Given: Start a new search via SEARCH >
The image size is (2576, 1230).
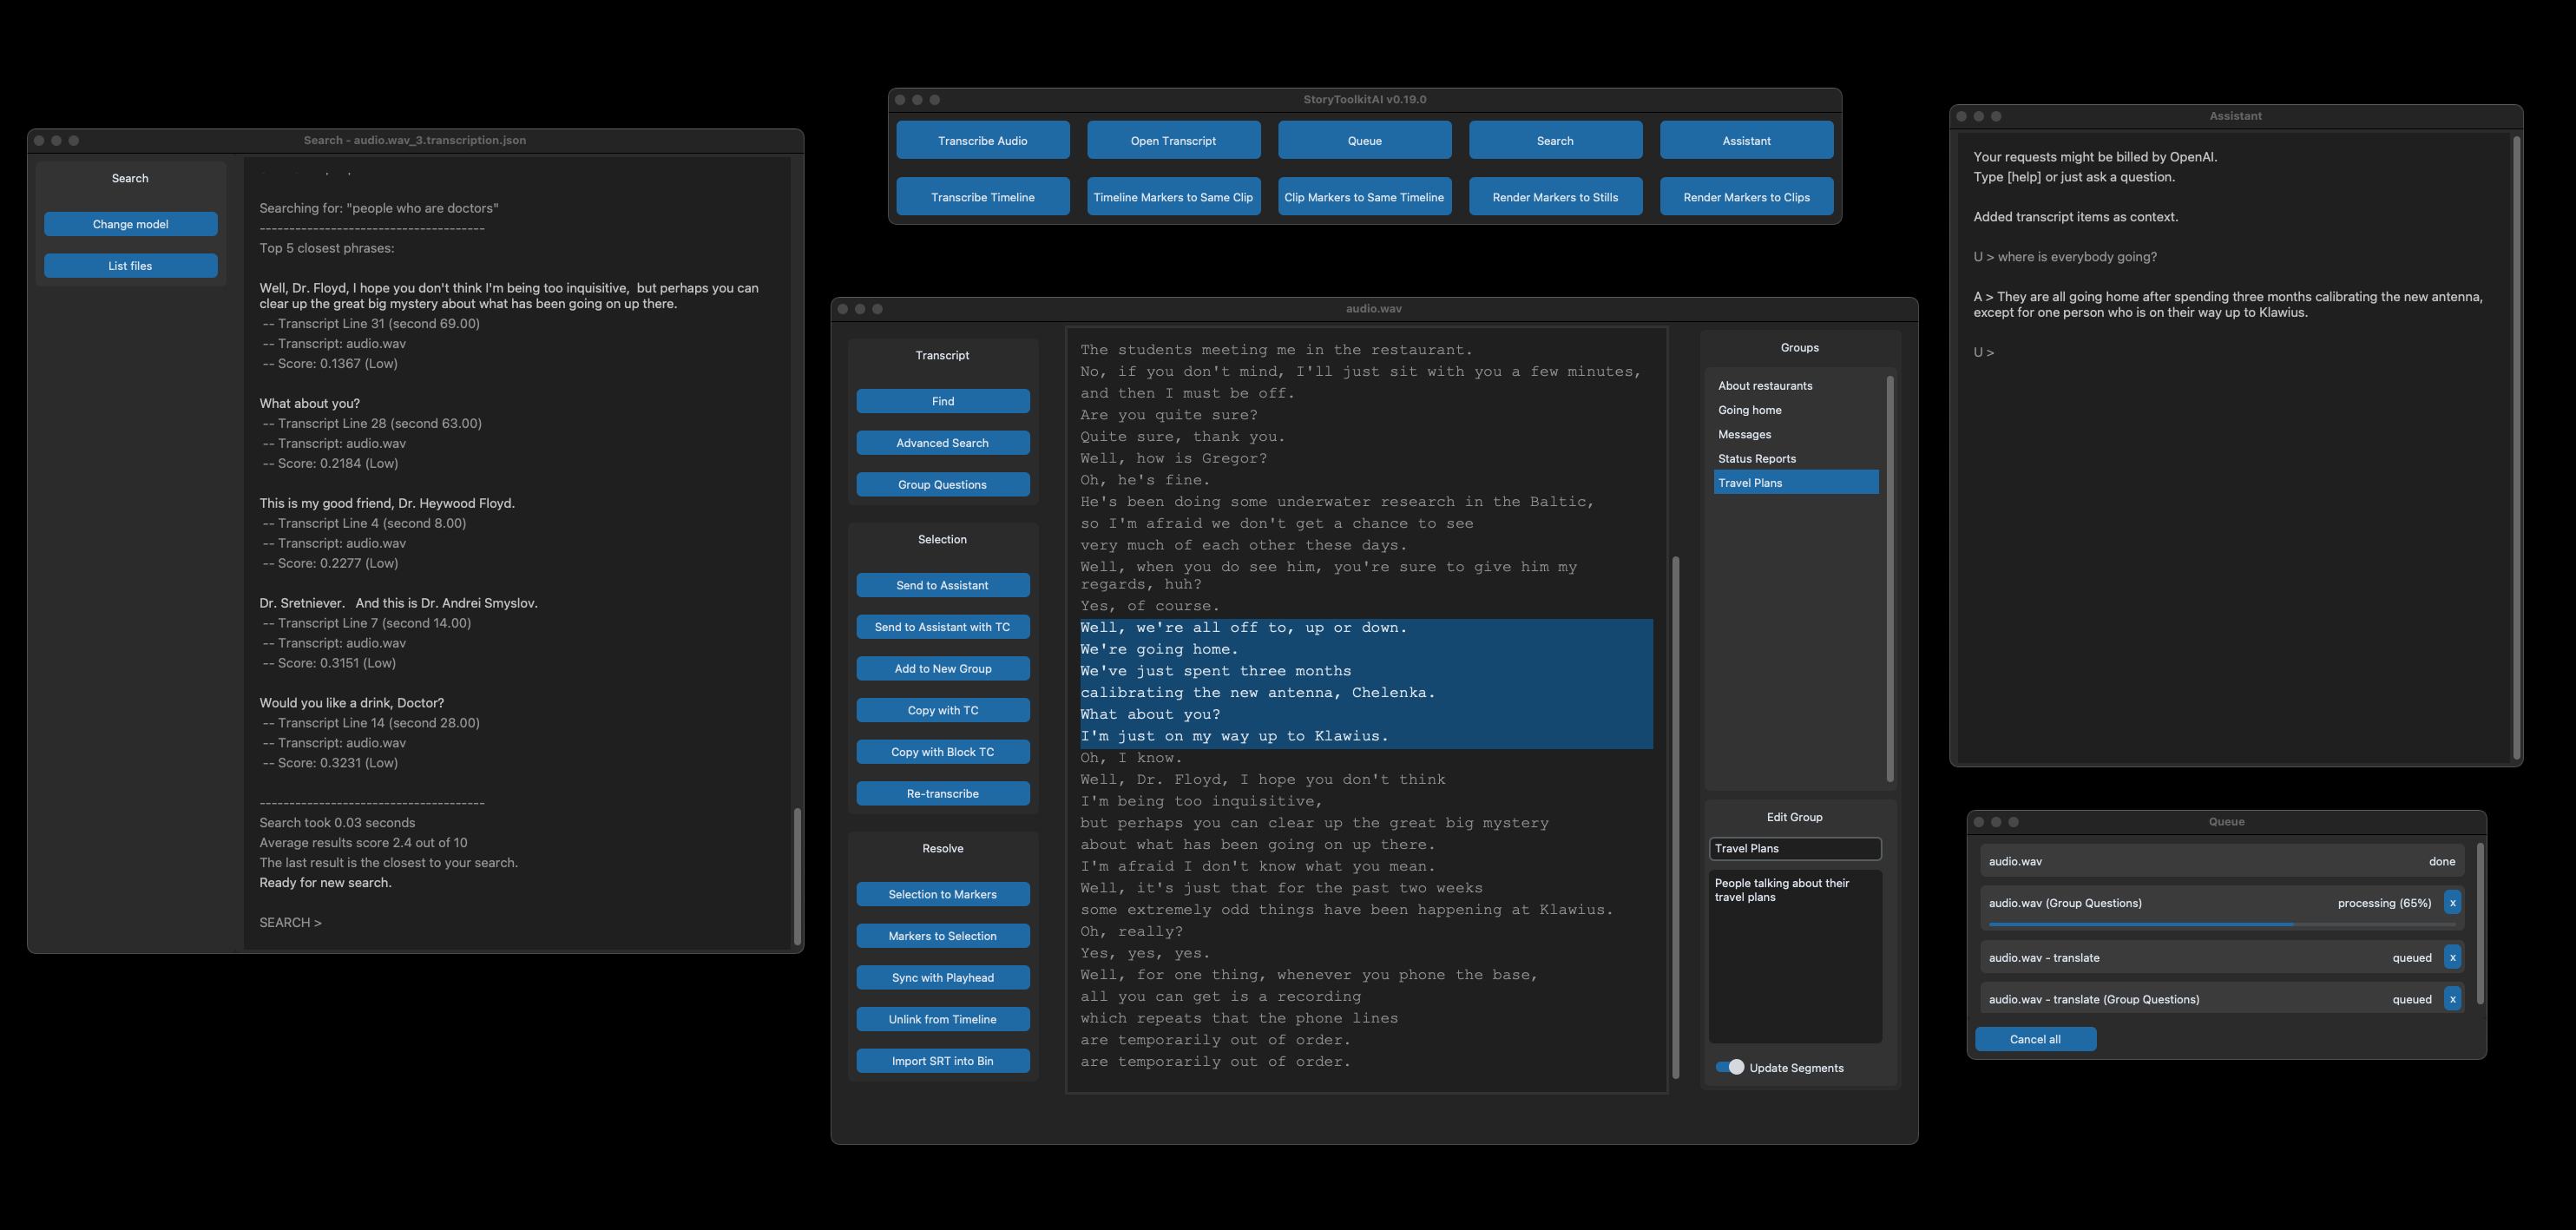Looking at the screenshot, I should [289, 922].
